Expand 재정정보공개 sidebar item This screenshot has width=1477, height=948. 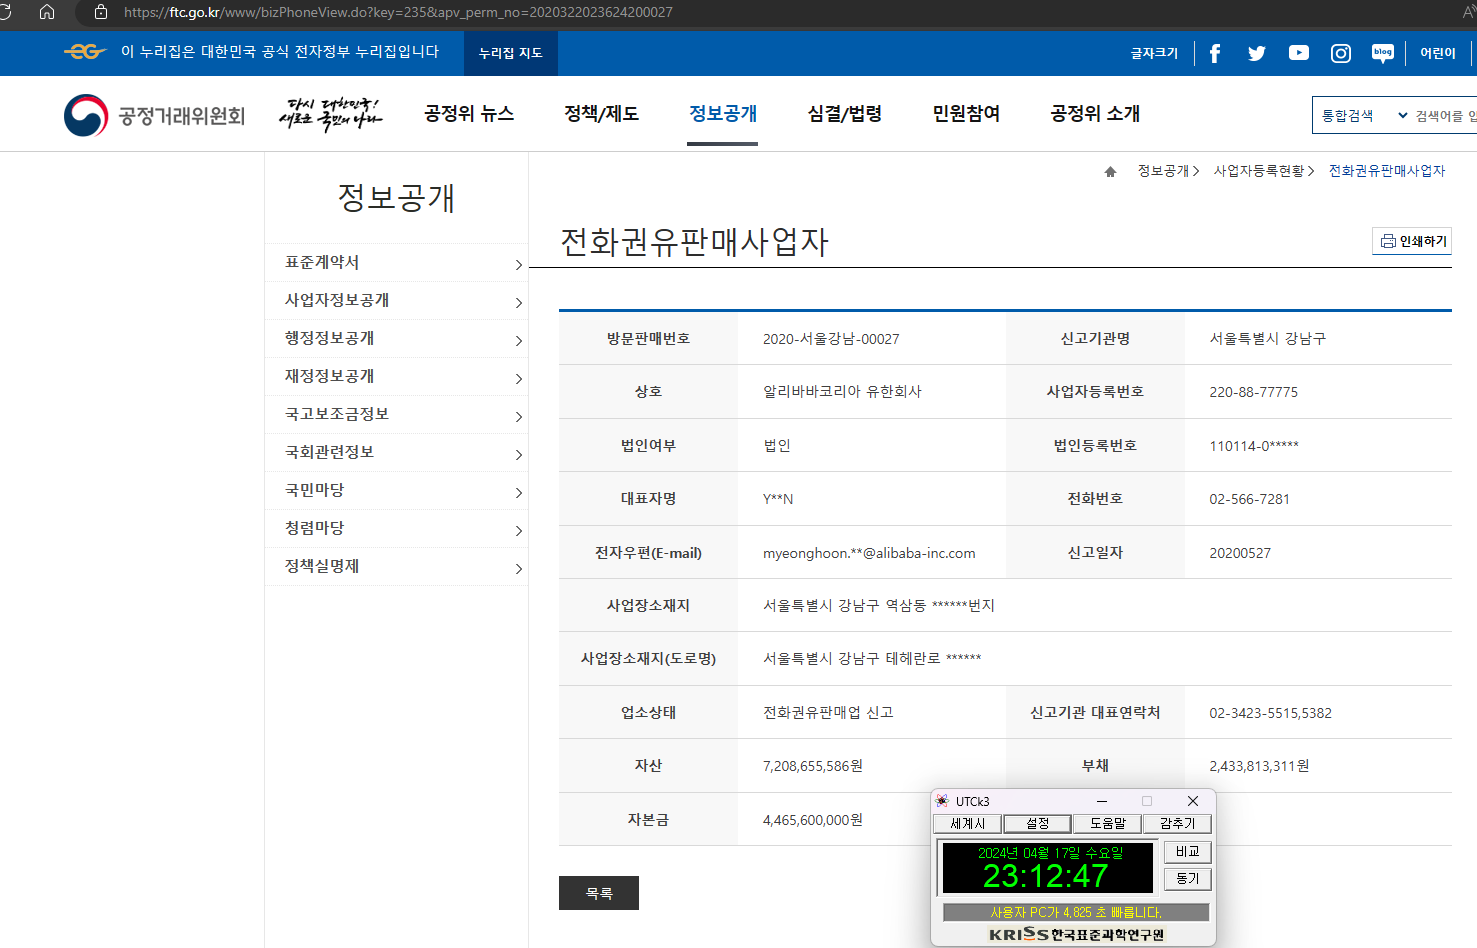click(397, 377)
